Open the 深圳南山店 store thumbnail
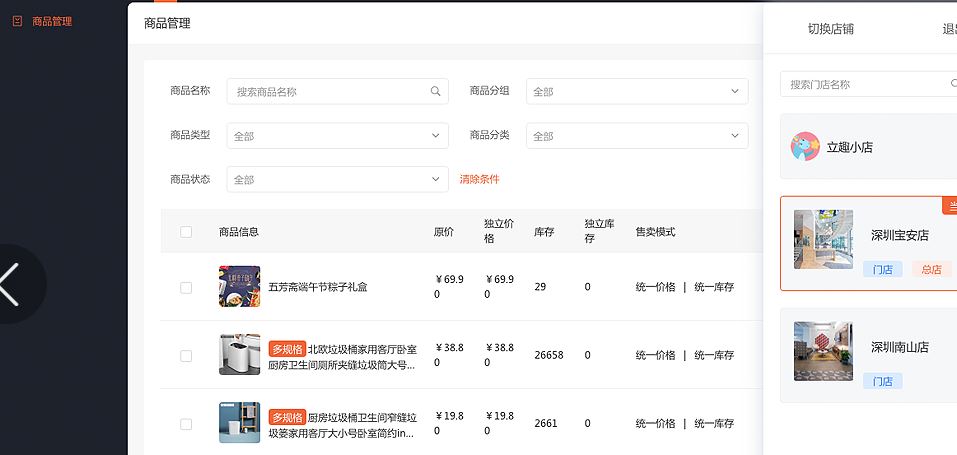 (x=823, y=351)
